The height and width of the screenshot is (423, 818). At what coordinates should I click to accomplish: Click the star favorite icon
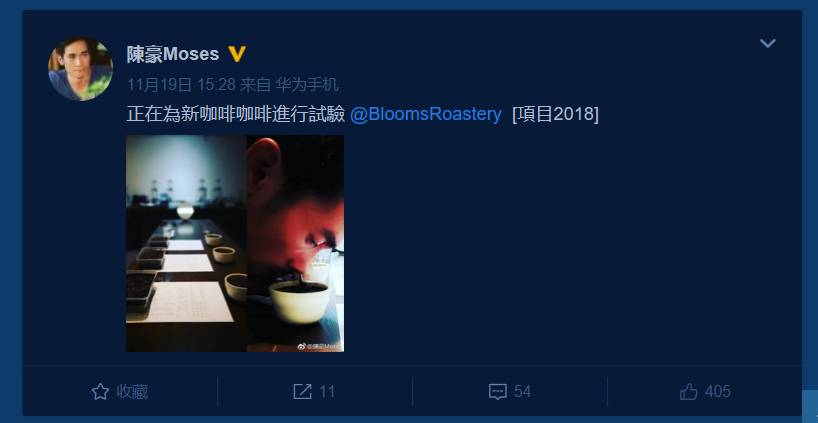[100, 392]
